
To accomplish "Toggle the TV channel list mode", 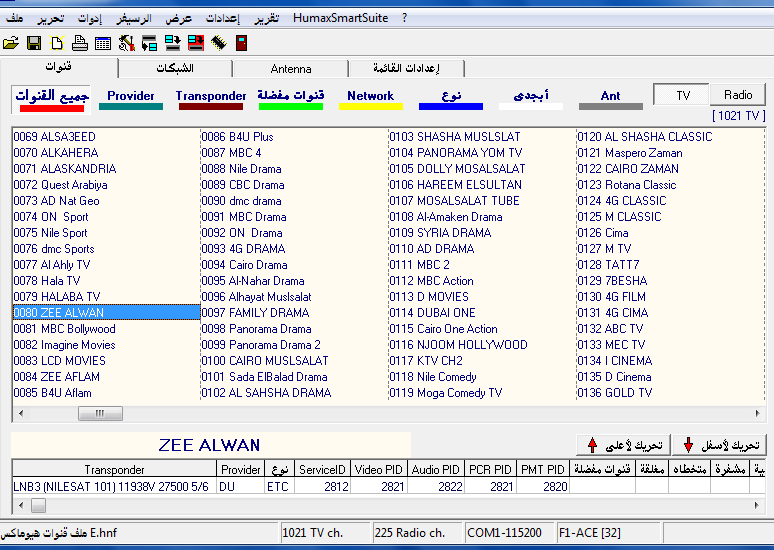I will [682, 95].
